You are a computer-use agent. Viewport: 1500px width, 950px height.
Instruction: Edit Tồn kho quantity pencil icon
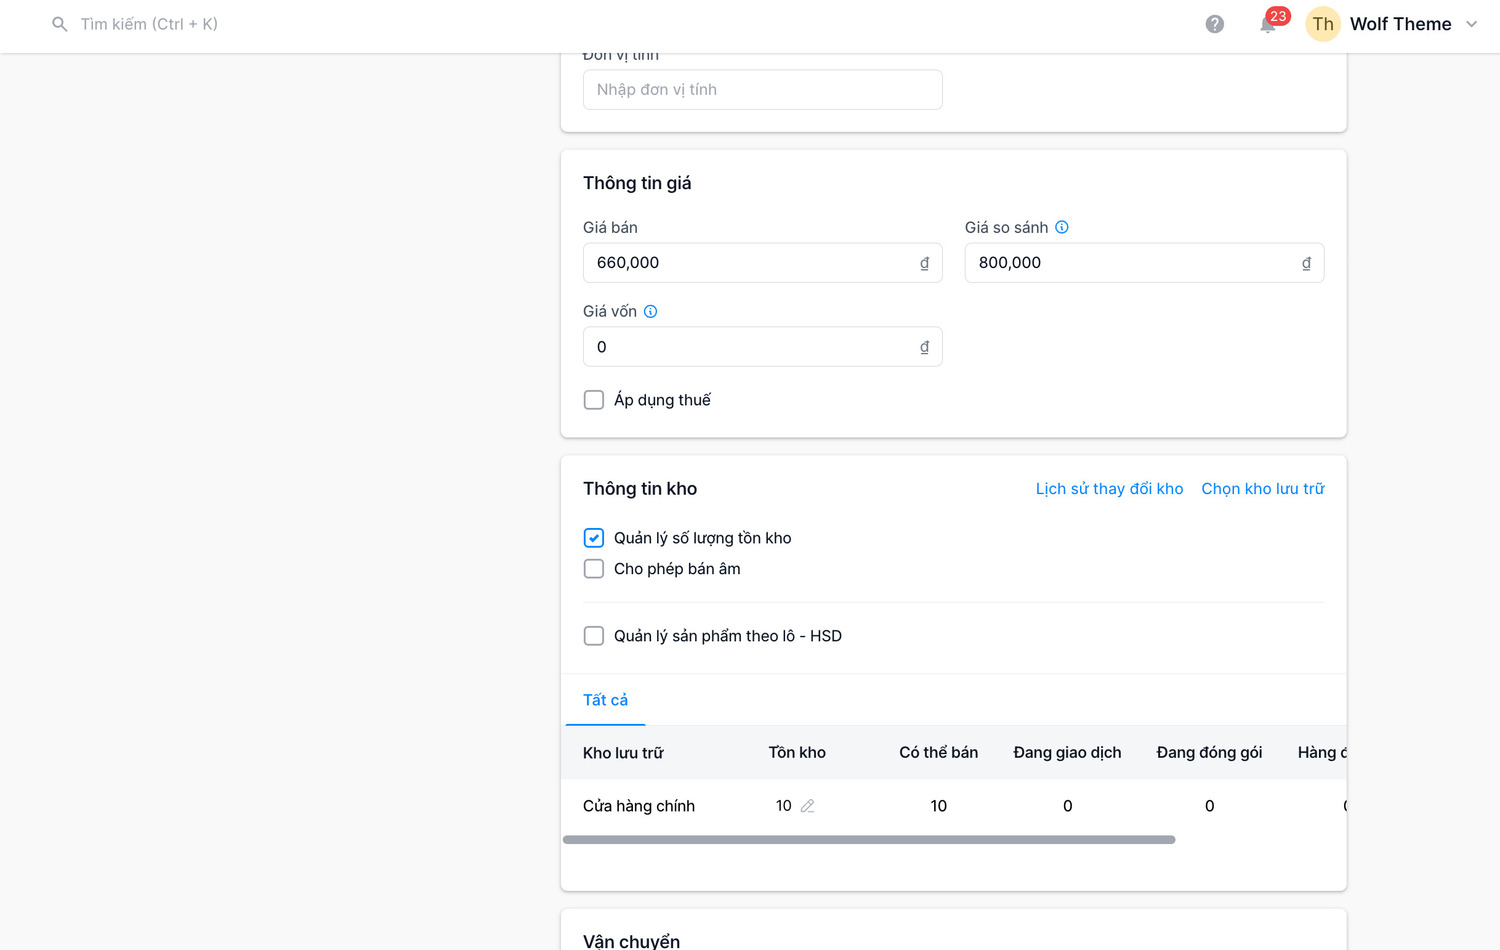pyautogui.click(x=808, y=806)
